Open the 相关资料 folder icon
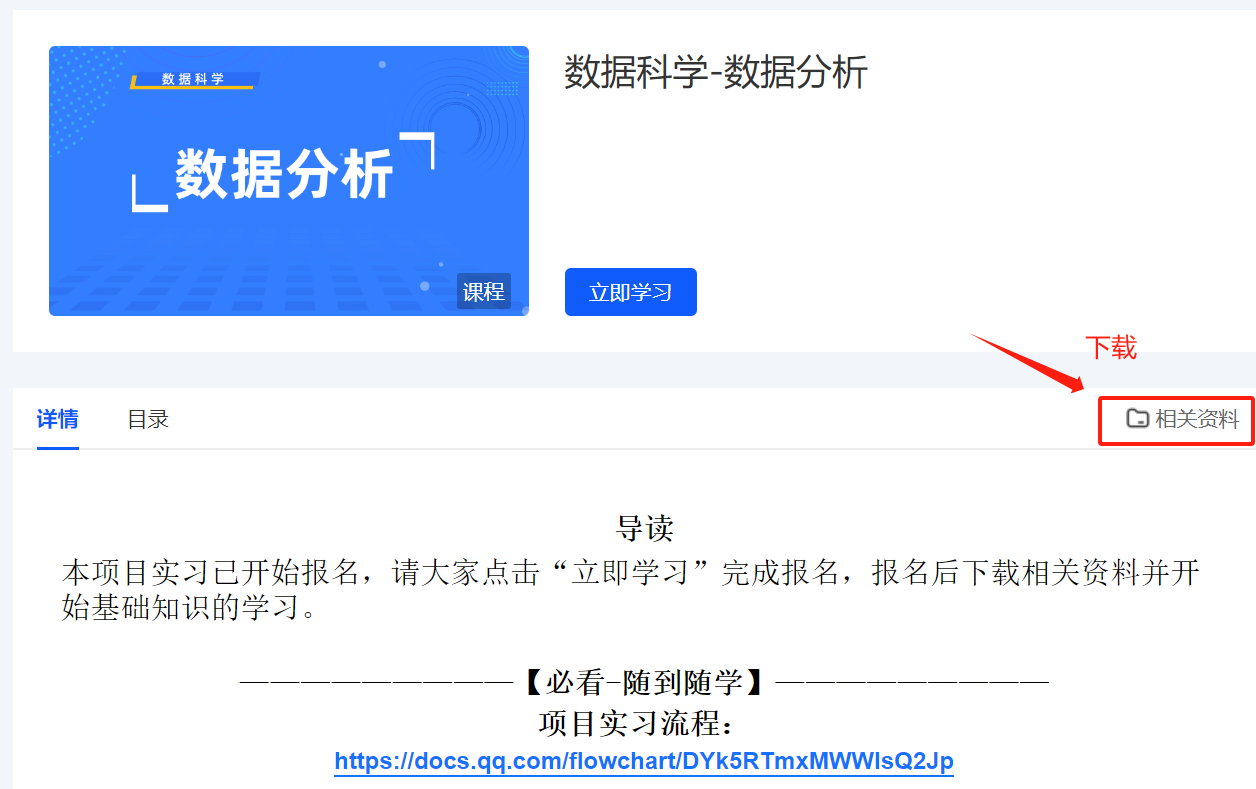The height and width of the screenshot is (789, 1256). [x=1137, y=419]
